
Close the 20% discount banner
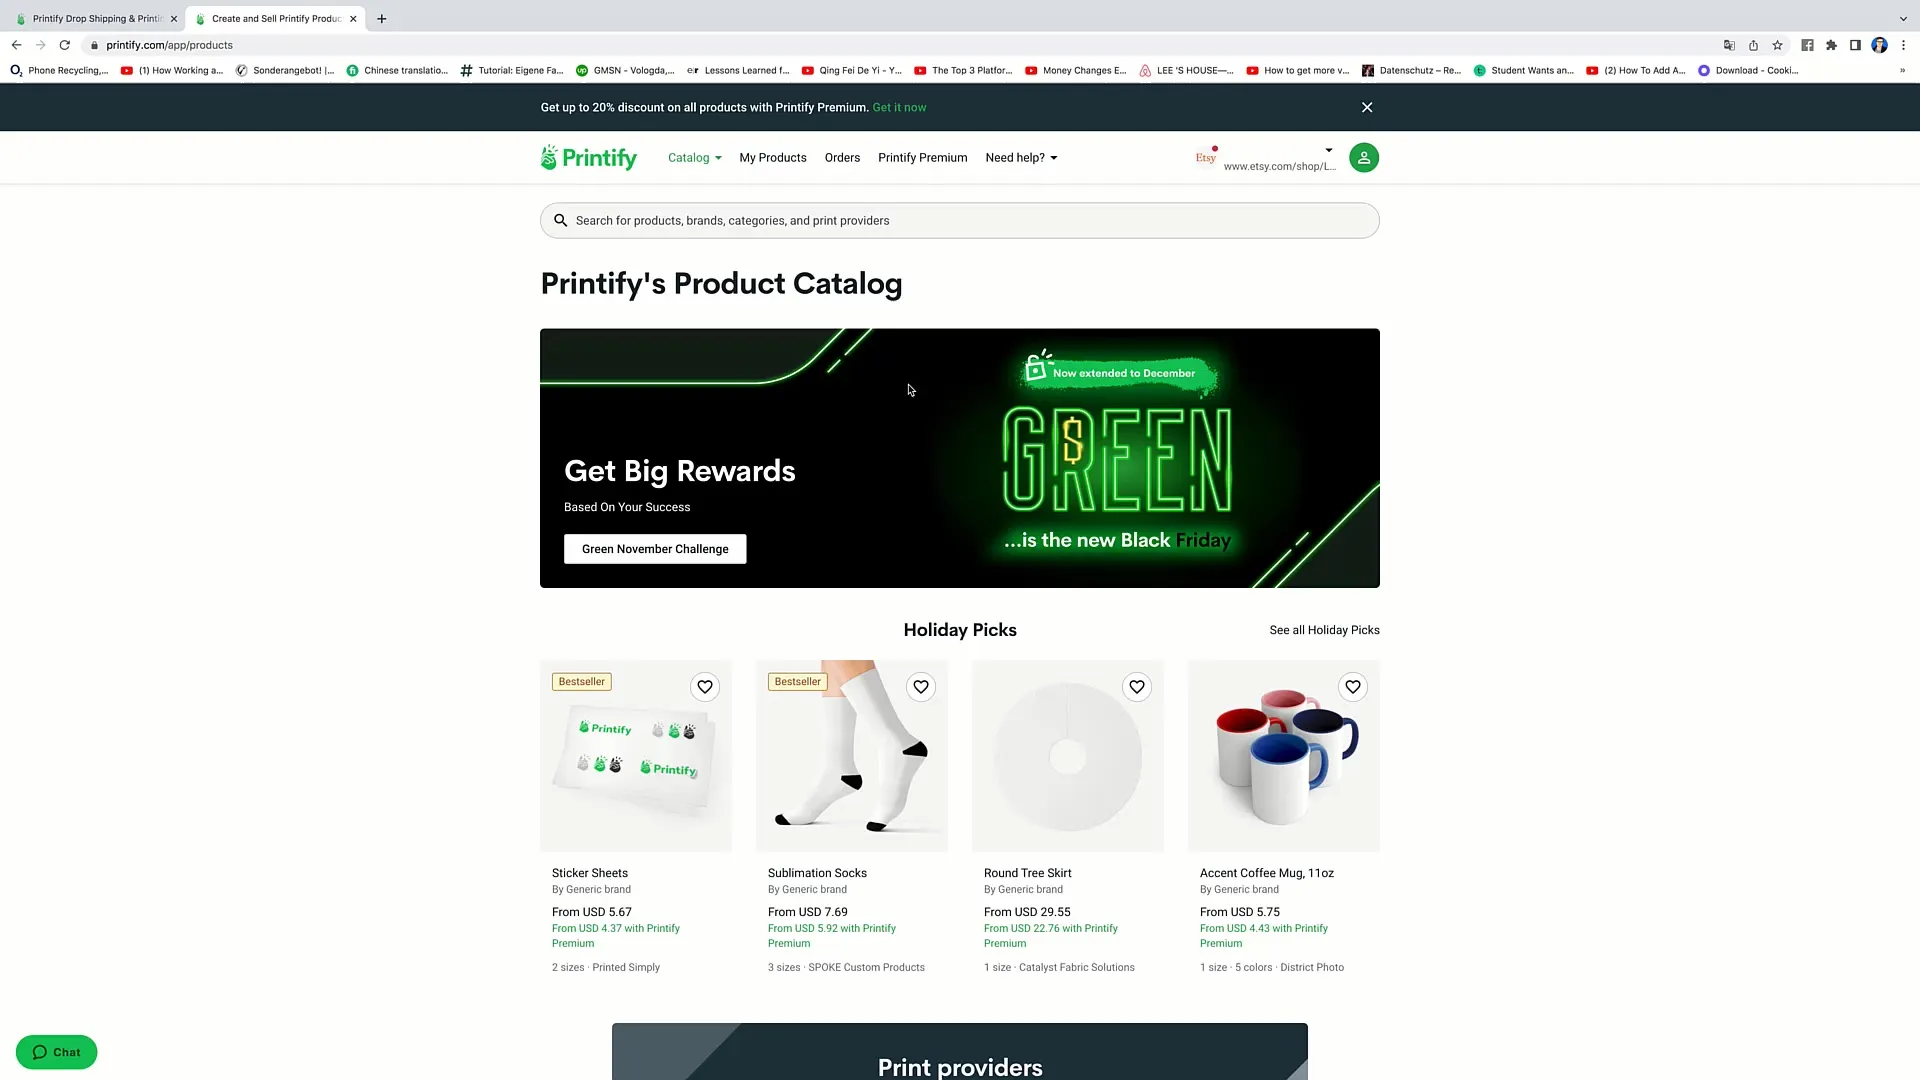[x=1366, y=107]
